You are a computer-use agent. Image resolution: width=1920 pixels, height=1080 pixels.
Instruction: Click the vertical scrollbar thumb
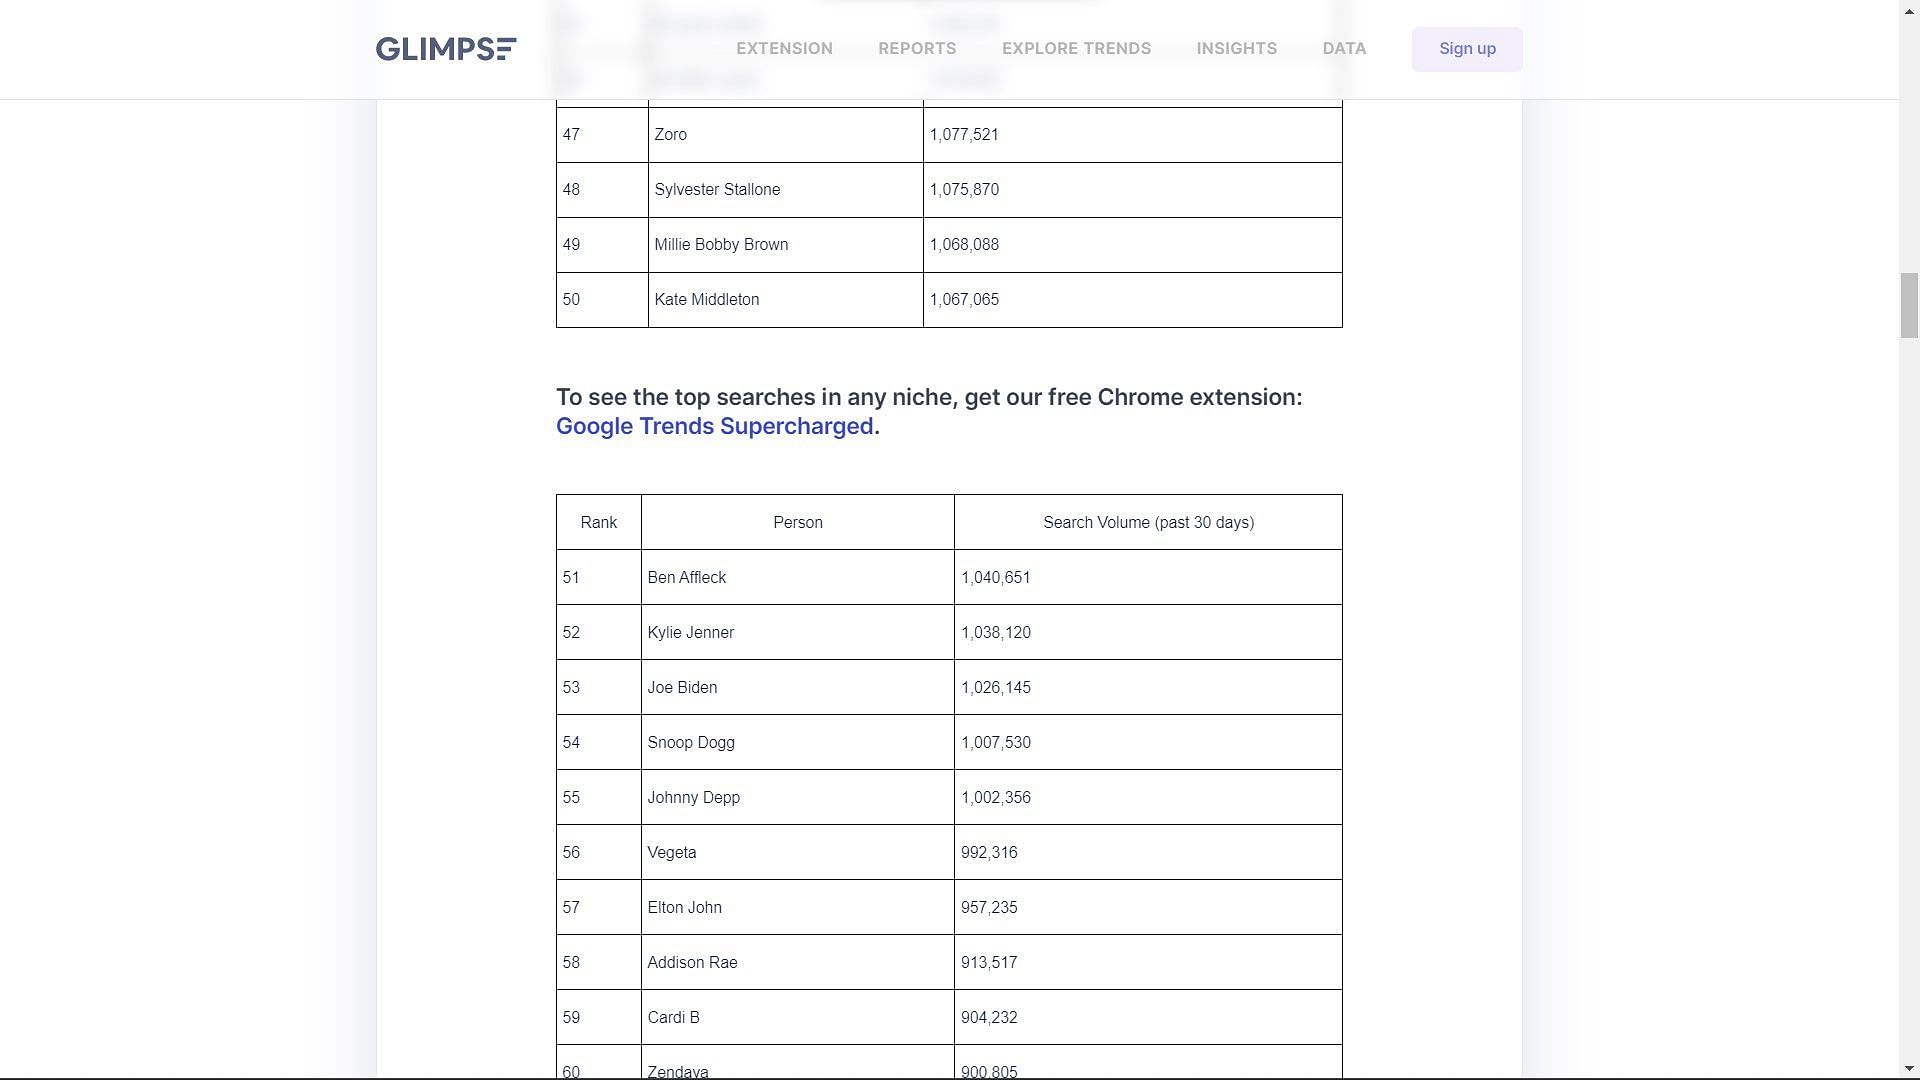(x=1909, y=305)
